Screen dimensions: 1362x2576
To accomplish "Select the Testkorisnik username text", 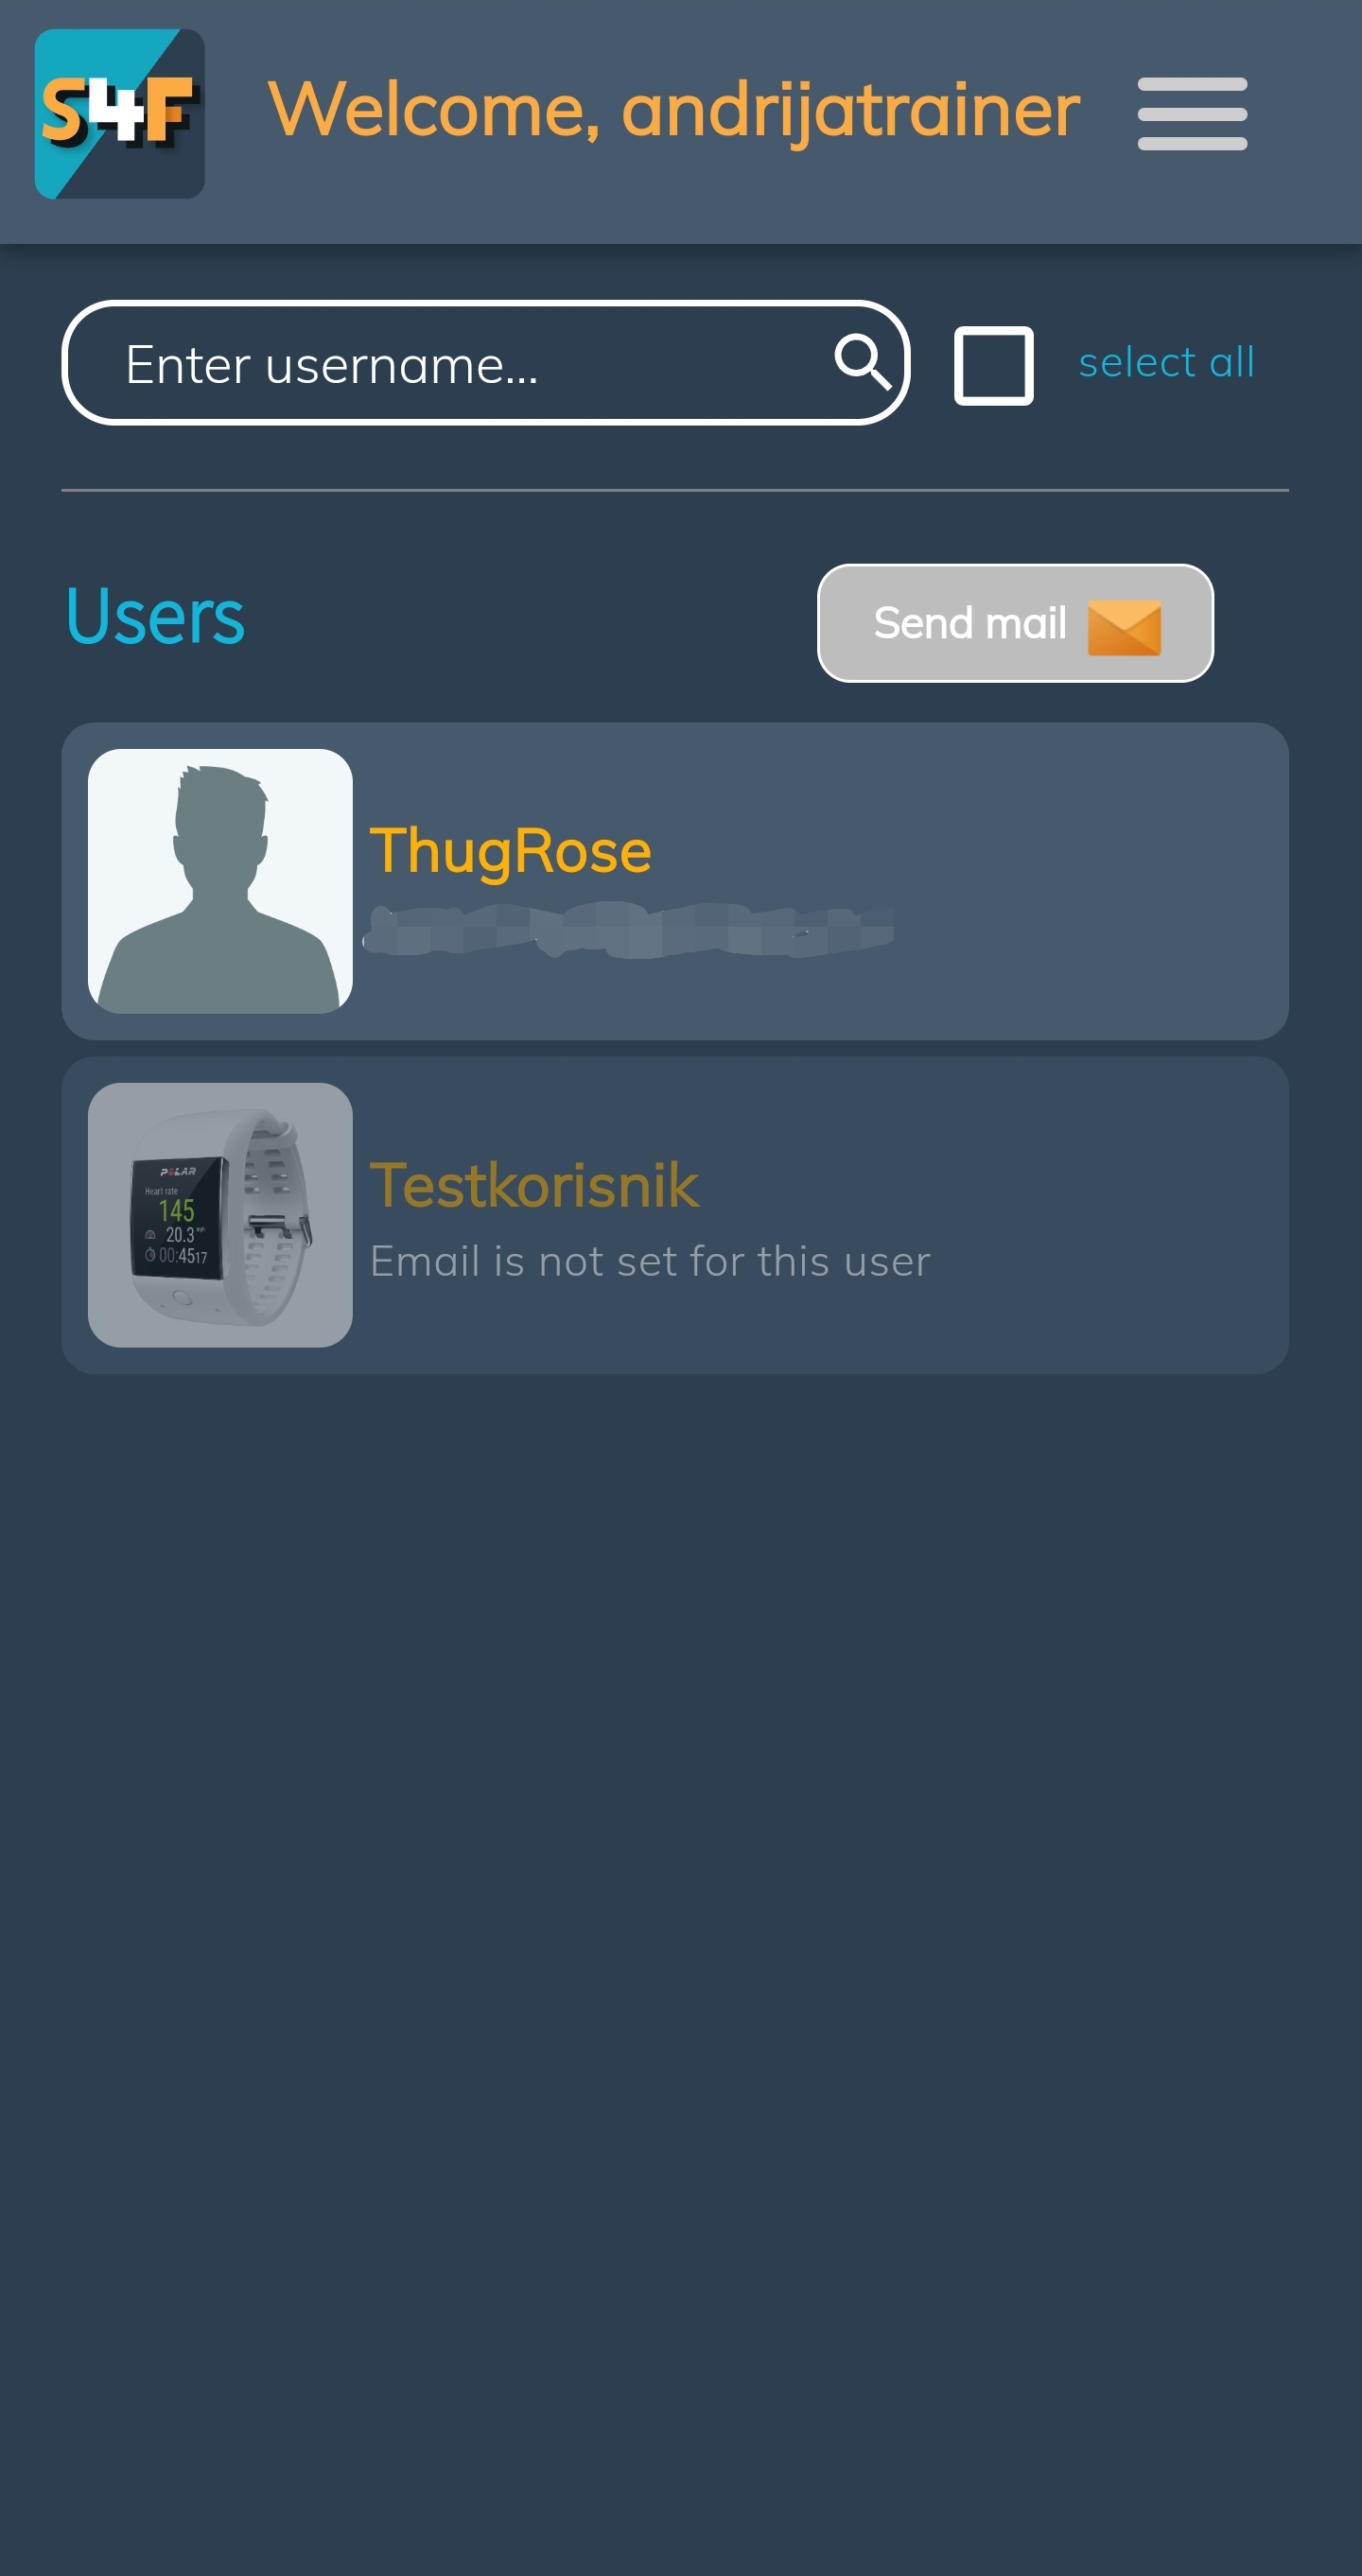I will (534, 1185).
